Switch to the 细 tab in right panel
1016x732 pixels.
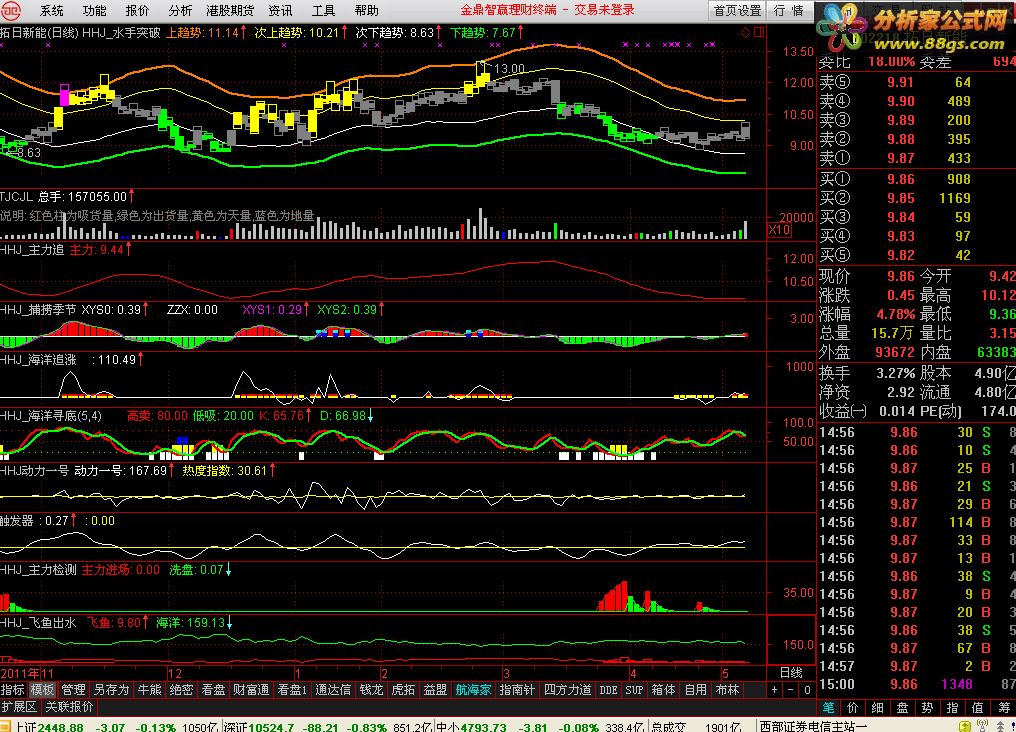(x=878, y=707)
